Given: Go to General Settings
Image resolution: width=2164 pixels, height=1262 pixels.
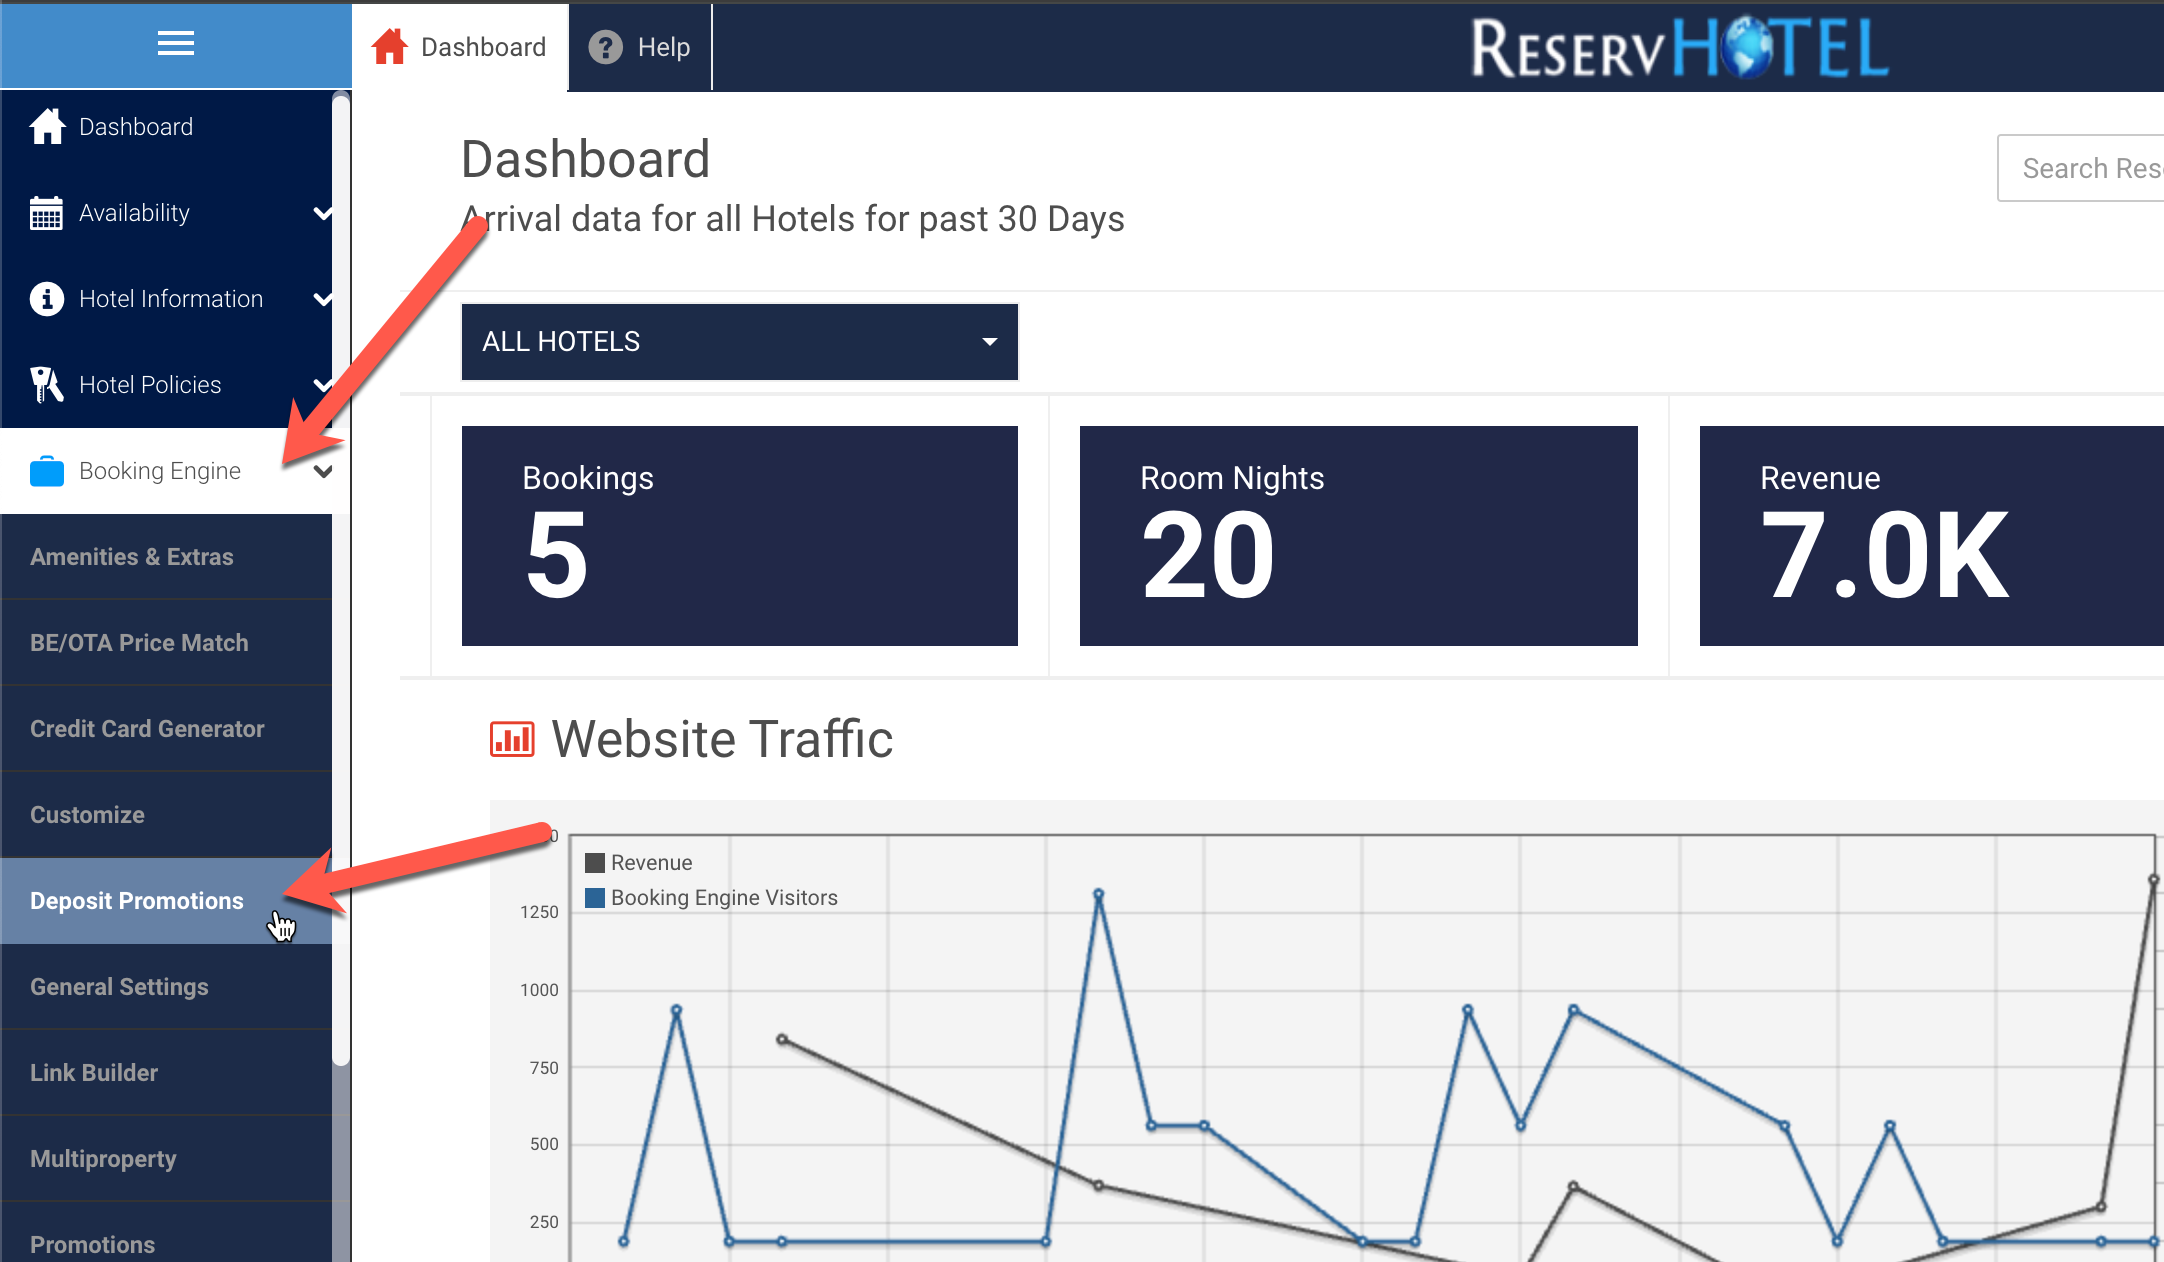Looking at the screenshot, I should point(119,987).
